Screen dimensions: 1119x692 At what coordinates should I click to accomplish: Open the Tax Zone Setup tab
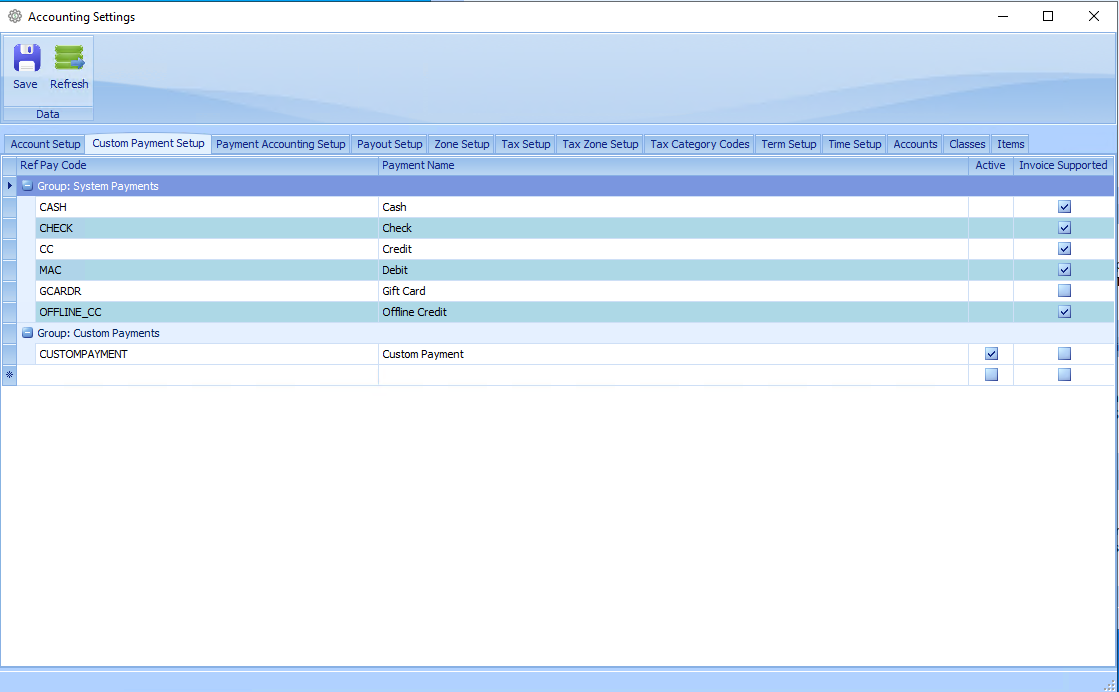600,144
